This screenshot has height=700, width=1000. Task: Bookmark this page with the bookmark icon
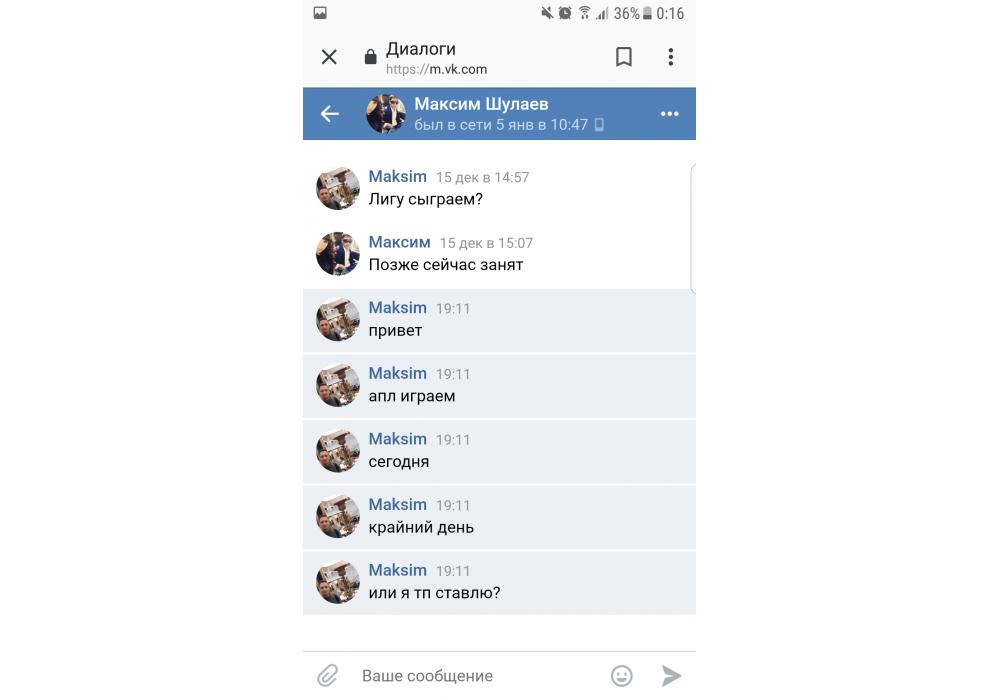pos(624,57)
